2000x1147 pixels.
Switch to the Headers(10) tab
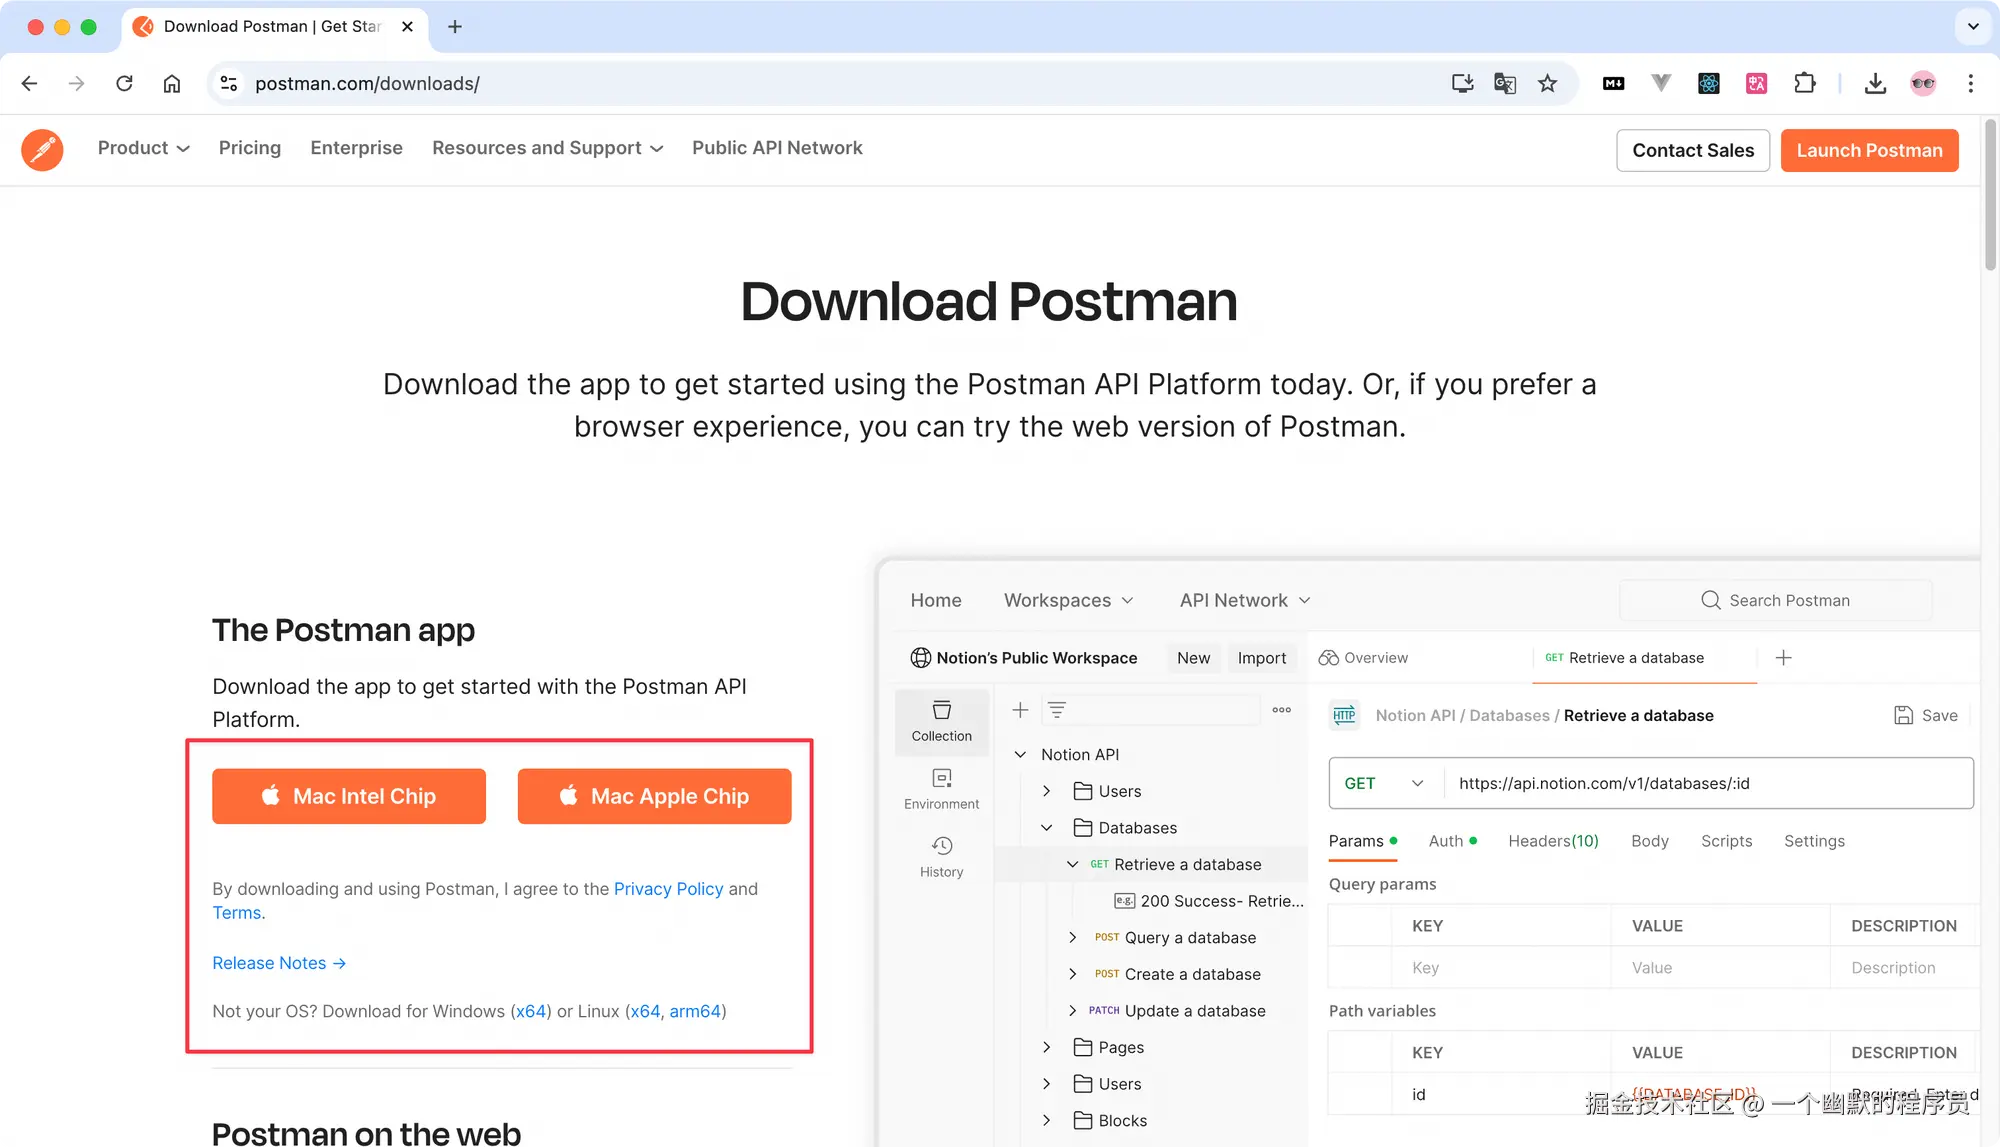[1552, 841]
